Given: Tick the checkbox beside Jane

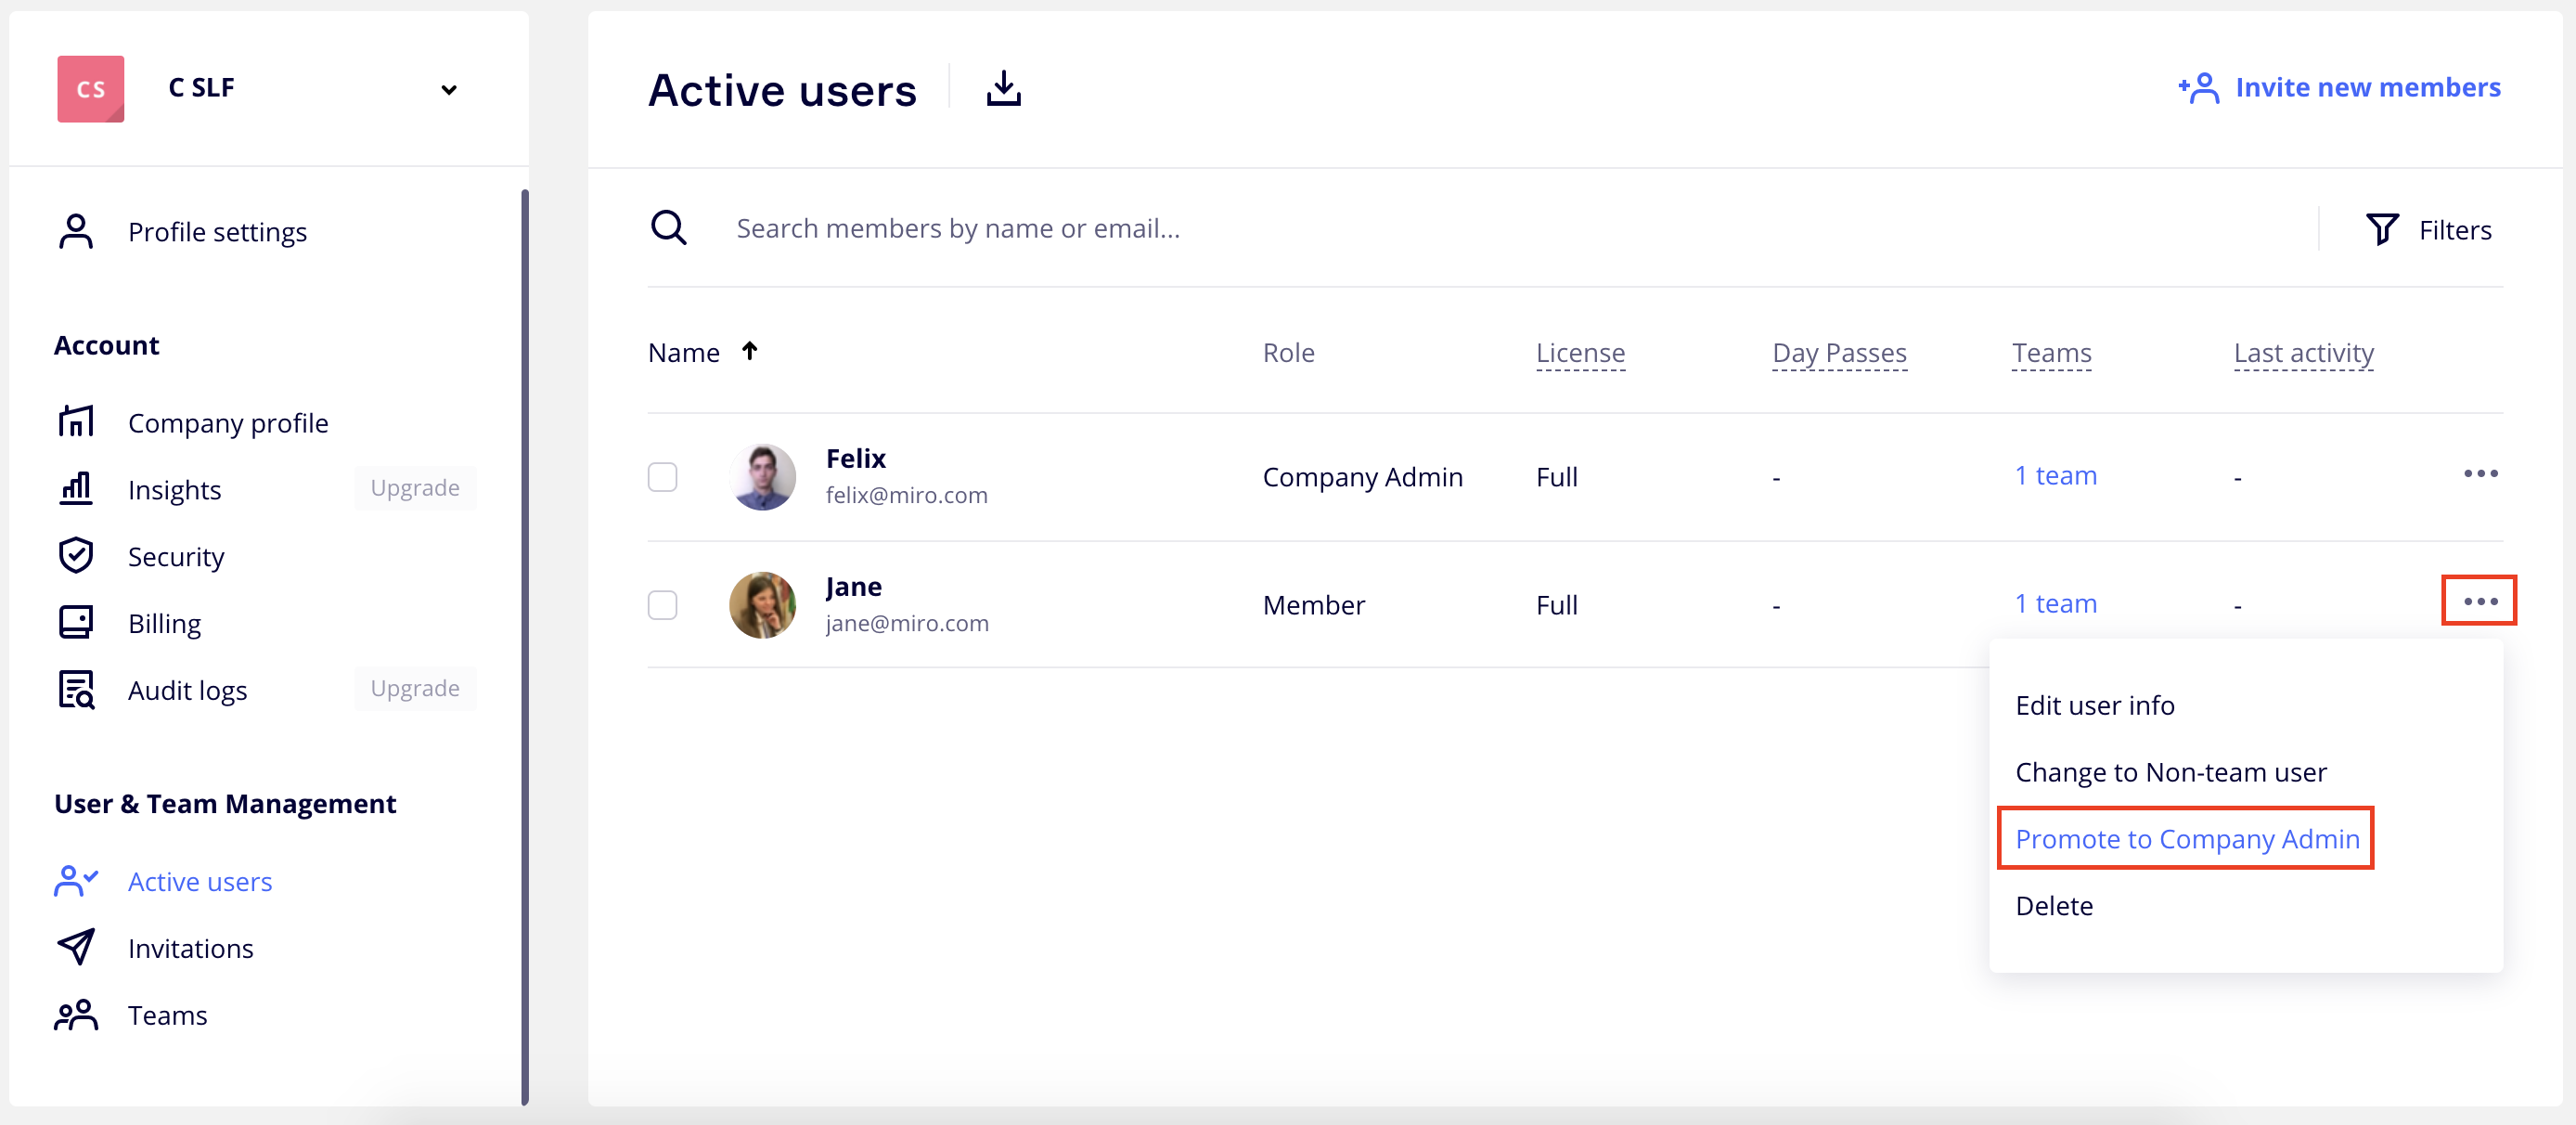Looking at the screenshot, I should click(662, 605).
